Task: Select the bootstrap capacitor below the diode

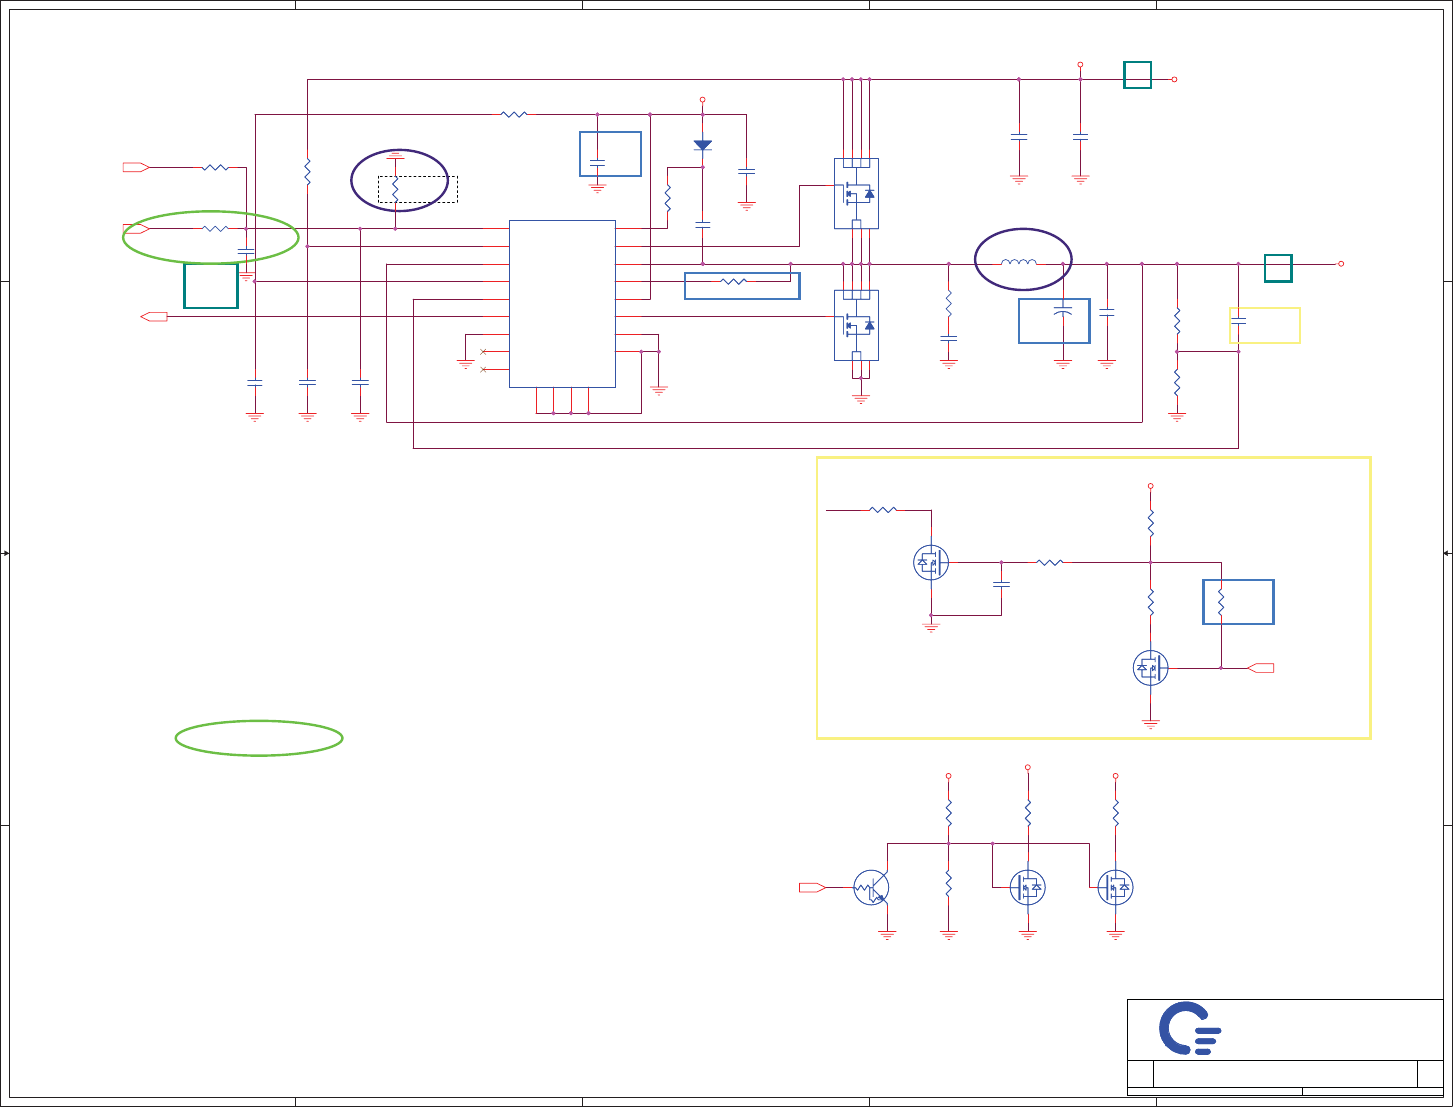Action: pyautogui.click(x=703, y=224)
